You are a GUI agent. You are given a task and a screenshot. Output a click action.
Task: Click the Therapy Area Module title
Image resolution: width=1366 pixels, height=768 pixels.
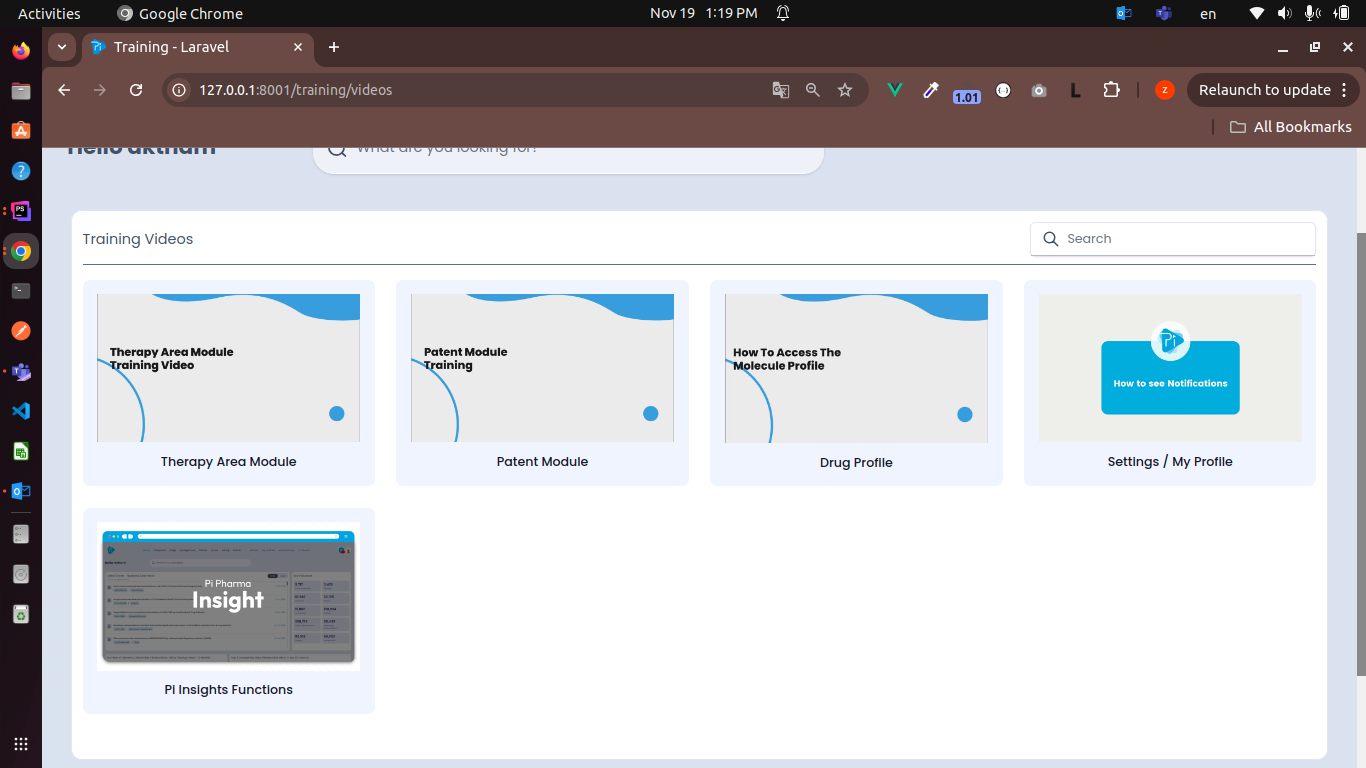point(228,462)
